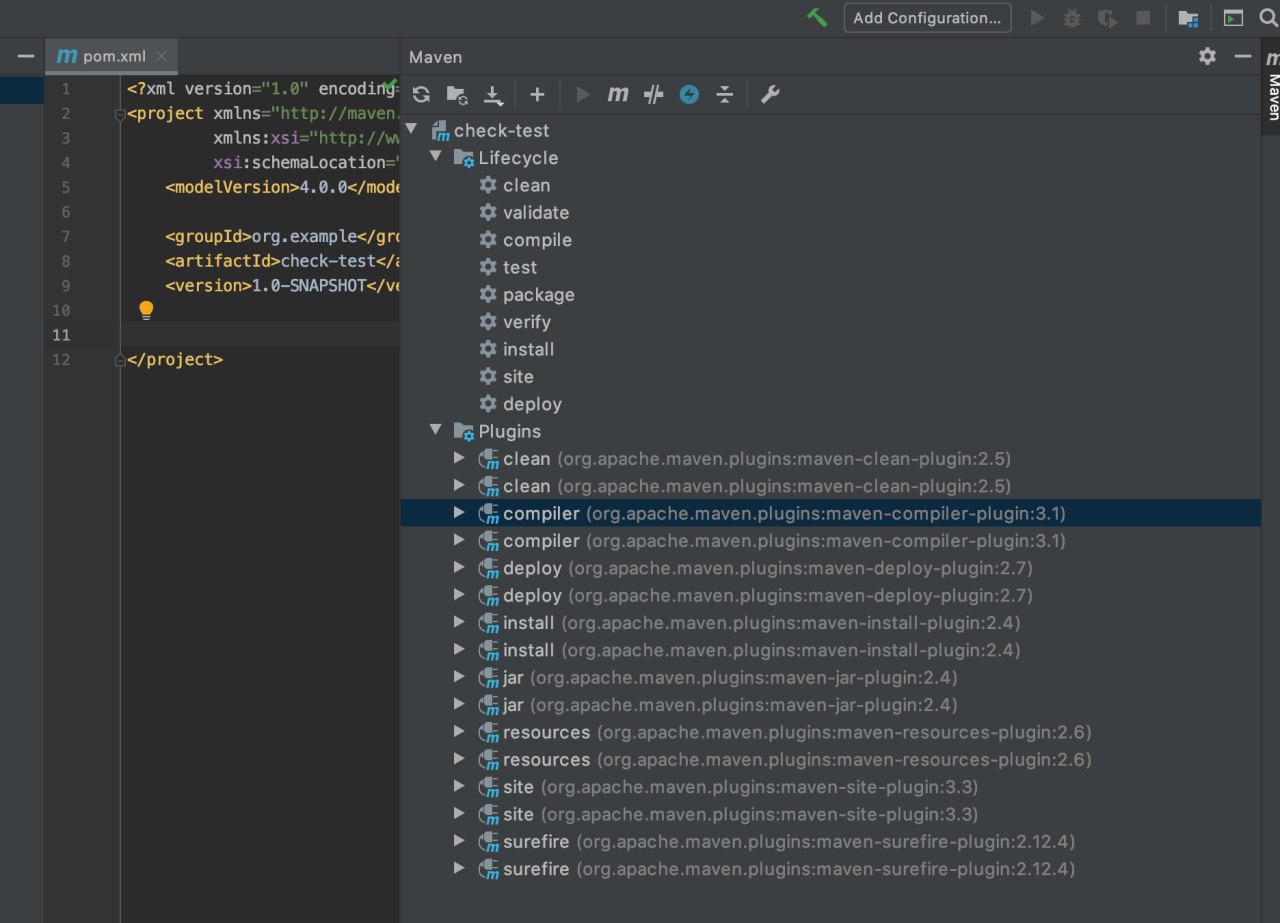Screen dimensions: 1280x923
Task: Open Run Anything terminal-like icon
Action: click(x=1234, y=18)
